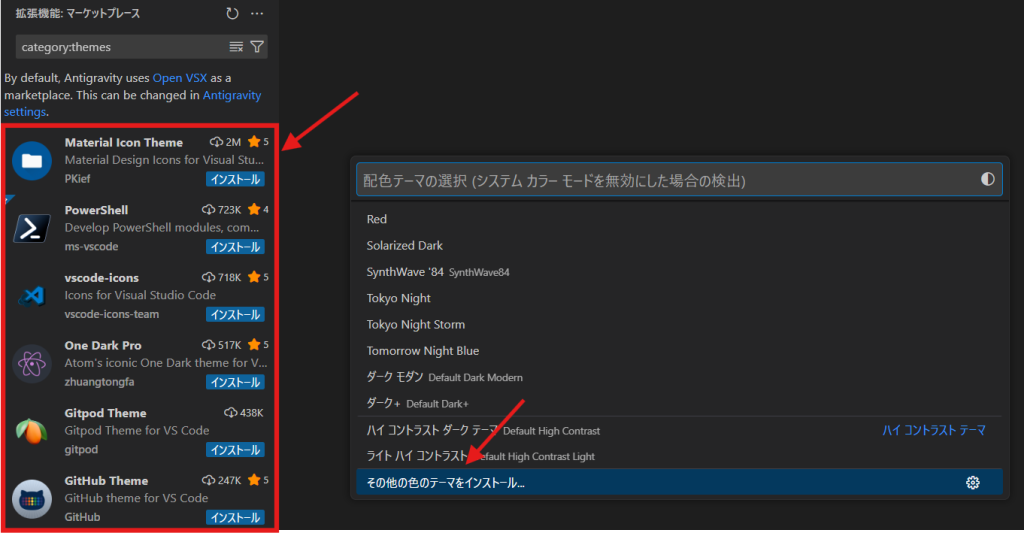Select the Tokyo Night theme
The height and width of the screenshot is (533, 1024).
point(399,298)
